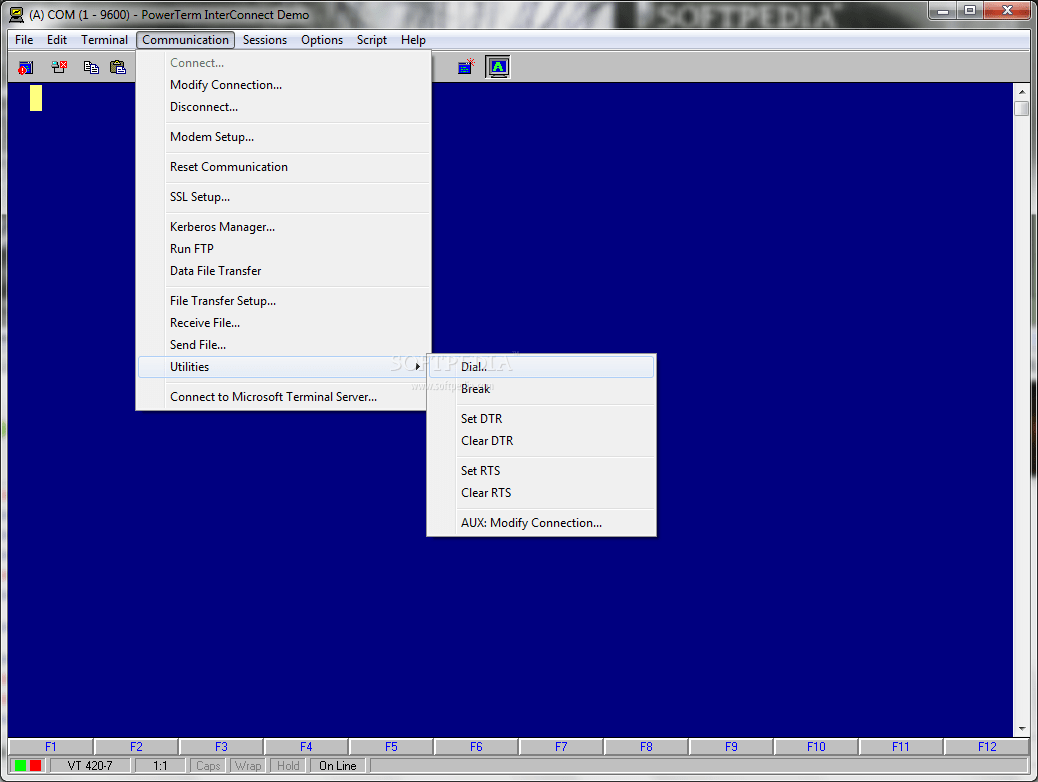Toggle the On Line status indicator
Image resolution: width=1038 pixels, height=782 pixels.
click(x=338, y=766)
